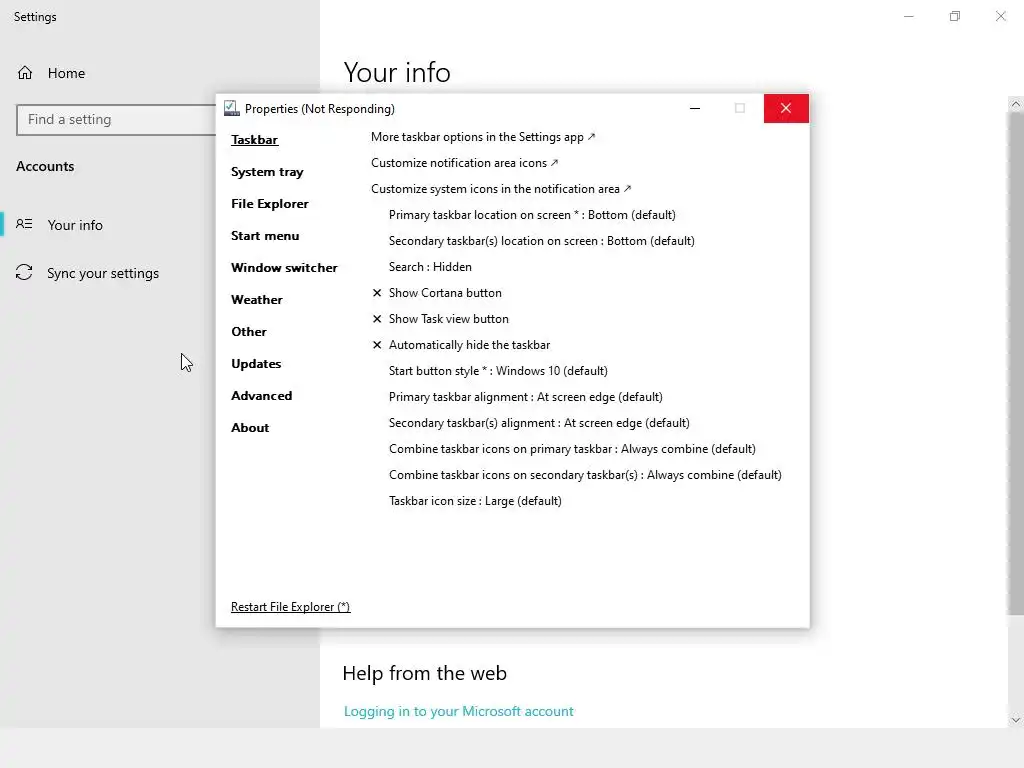Open the Other section
Image resolution: width=1024 pixels, height=768 pixels.
coord(249,332)
